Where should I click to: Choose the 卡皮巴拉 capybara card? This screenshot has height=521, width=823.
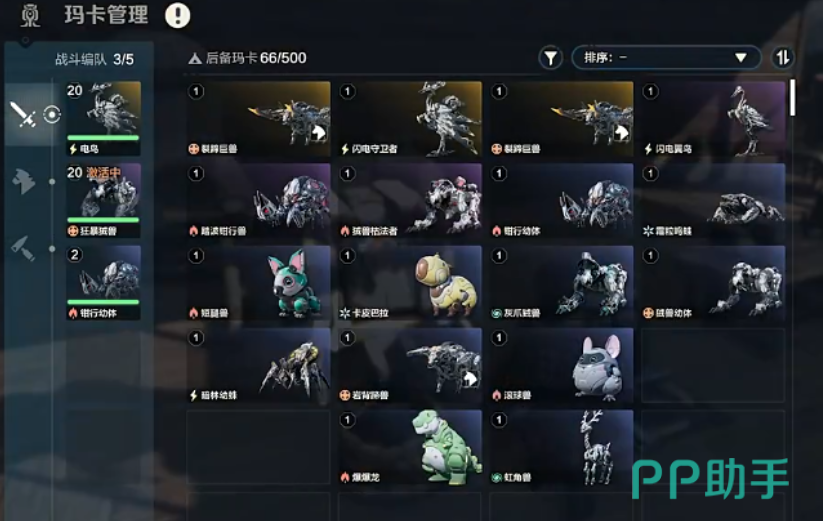(410, 283)
